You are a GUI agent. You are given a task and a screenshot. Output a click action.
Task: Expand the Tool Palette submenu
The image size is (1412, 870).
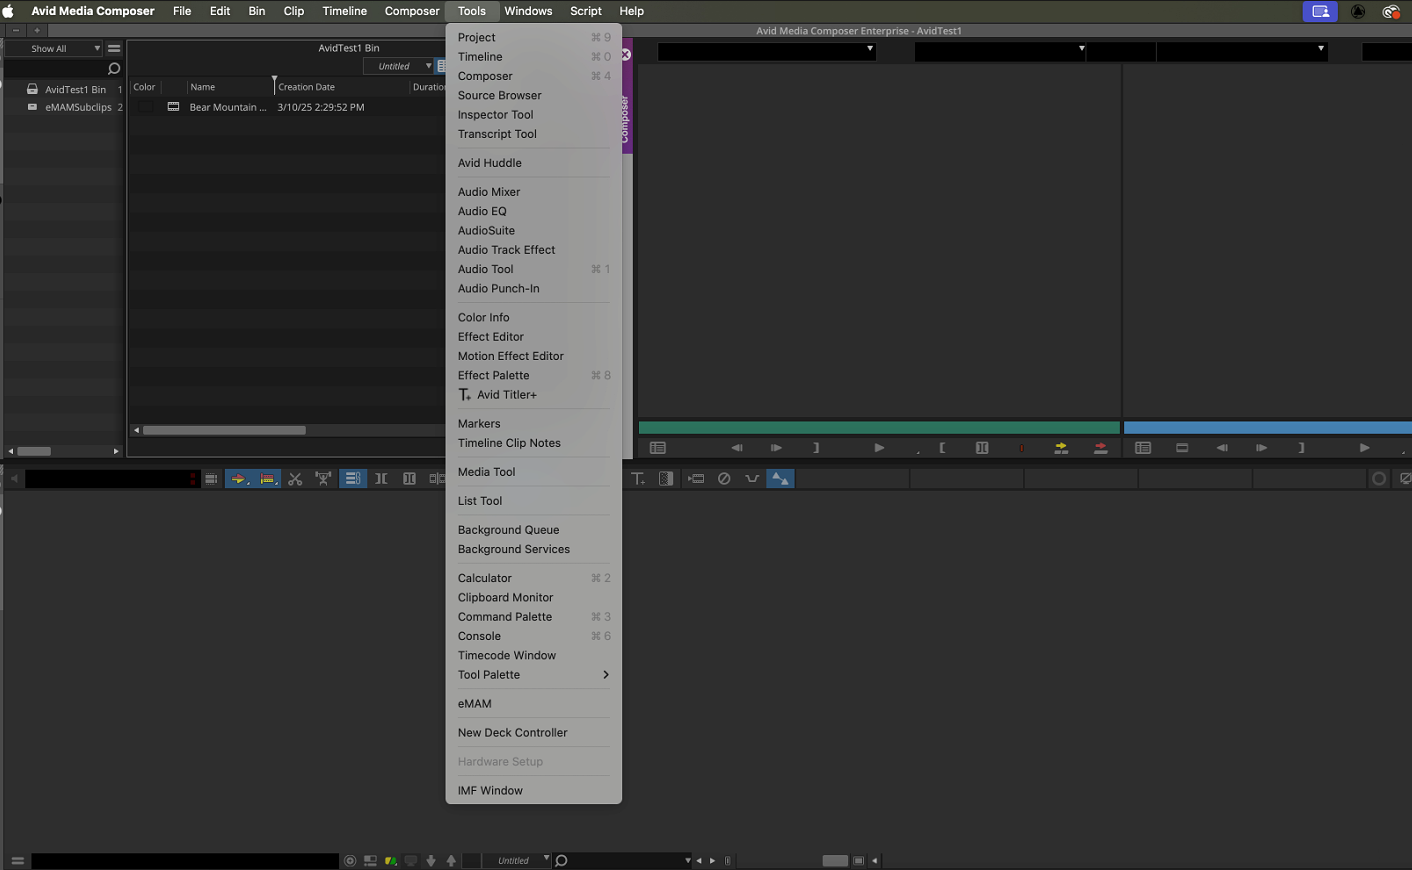533,675
